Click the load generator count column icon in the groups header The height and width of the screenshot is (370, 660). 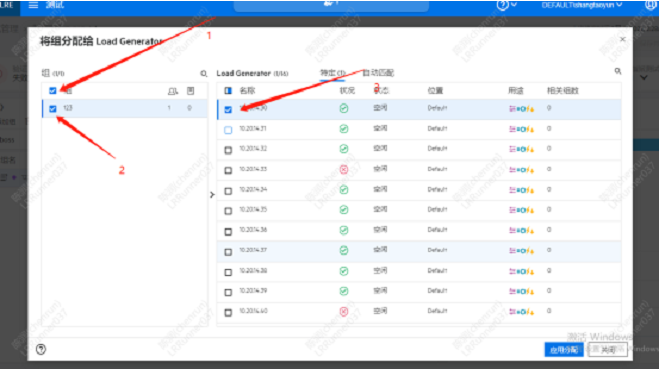tap(191, 91)
